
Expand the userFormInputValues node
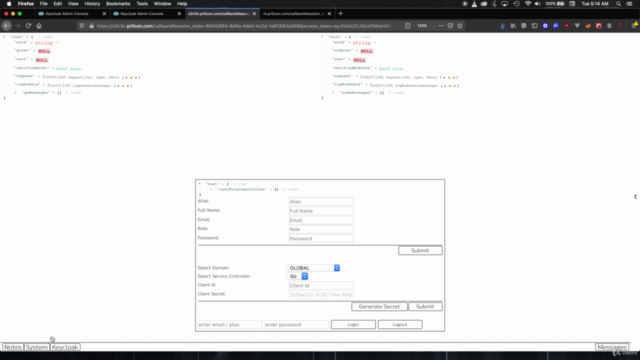211,189
